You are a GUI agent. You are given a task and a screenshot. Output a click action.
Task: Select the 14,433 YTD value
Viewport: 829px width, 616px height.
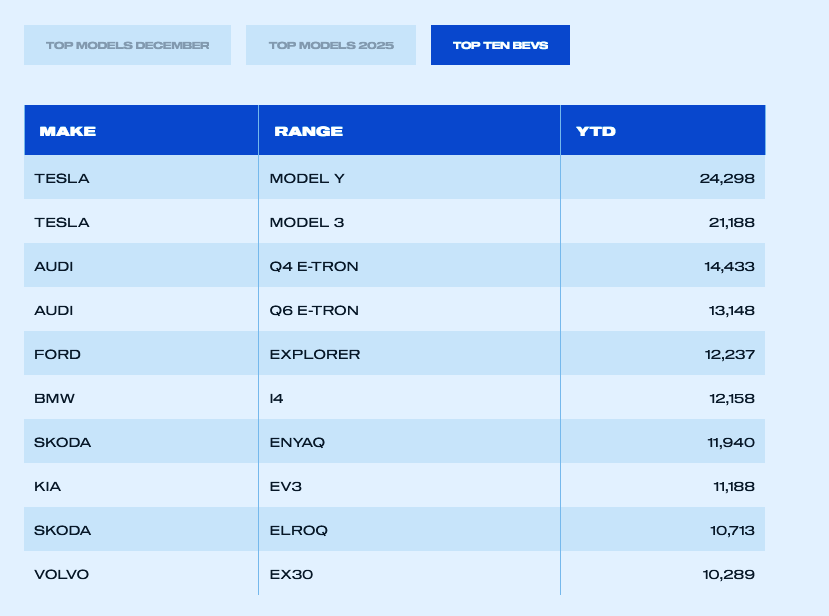tap(729, 266)
